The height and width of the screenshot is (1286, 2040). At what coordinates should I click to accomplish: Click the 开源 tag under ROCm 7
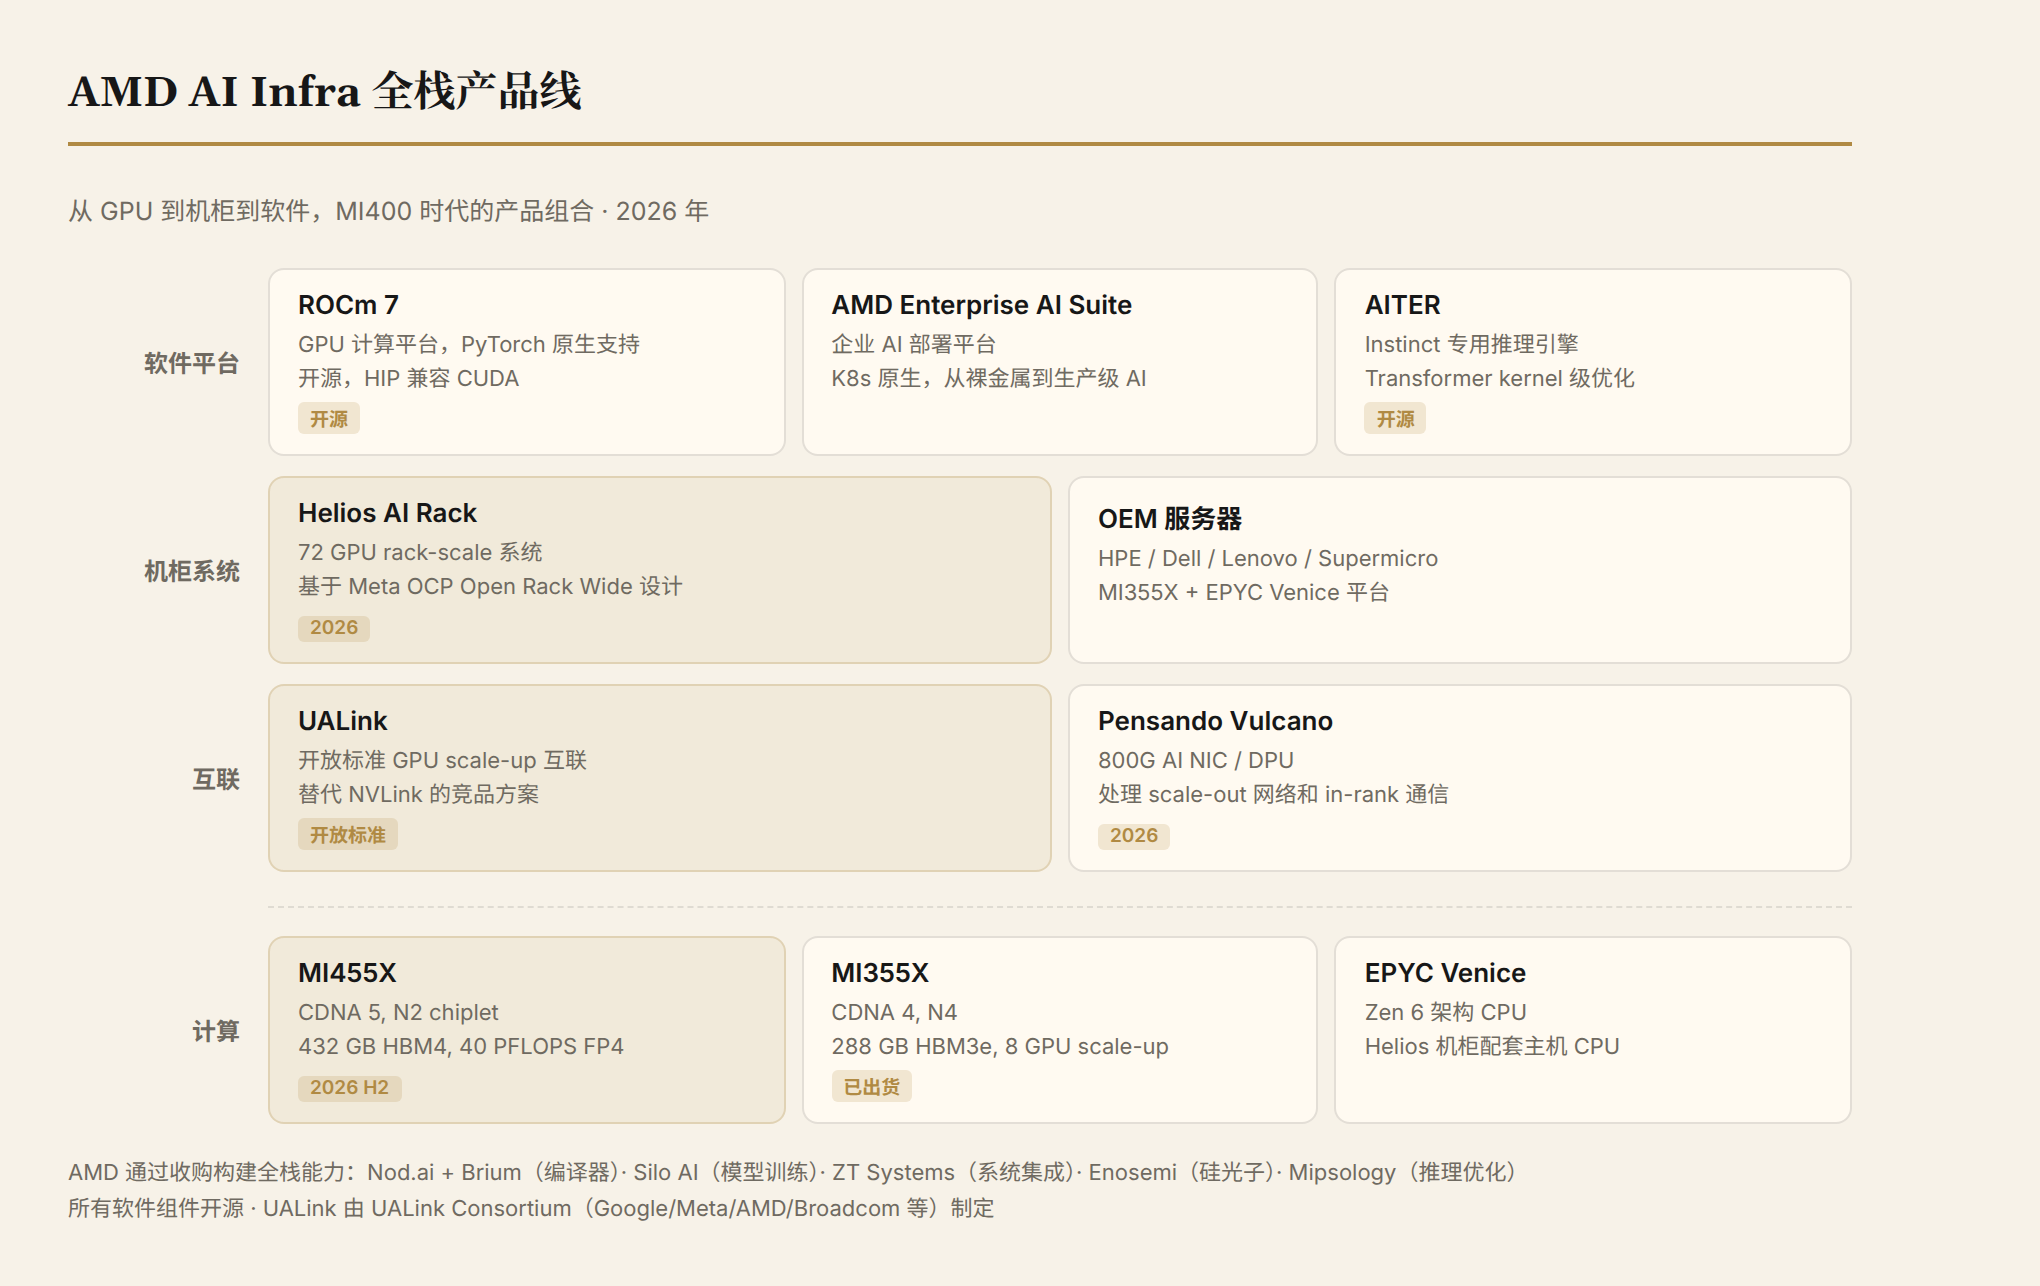click(329, 419)
